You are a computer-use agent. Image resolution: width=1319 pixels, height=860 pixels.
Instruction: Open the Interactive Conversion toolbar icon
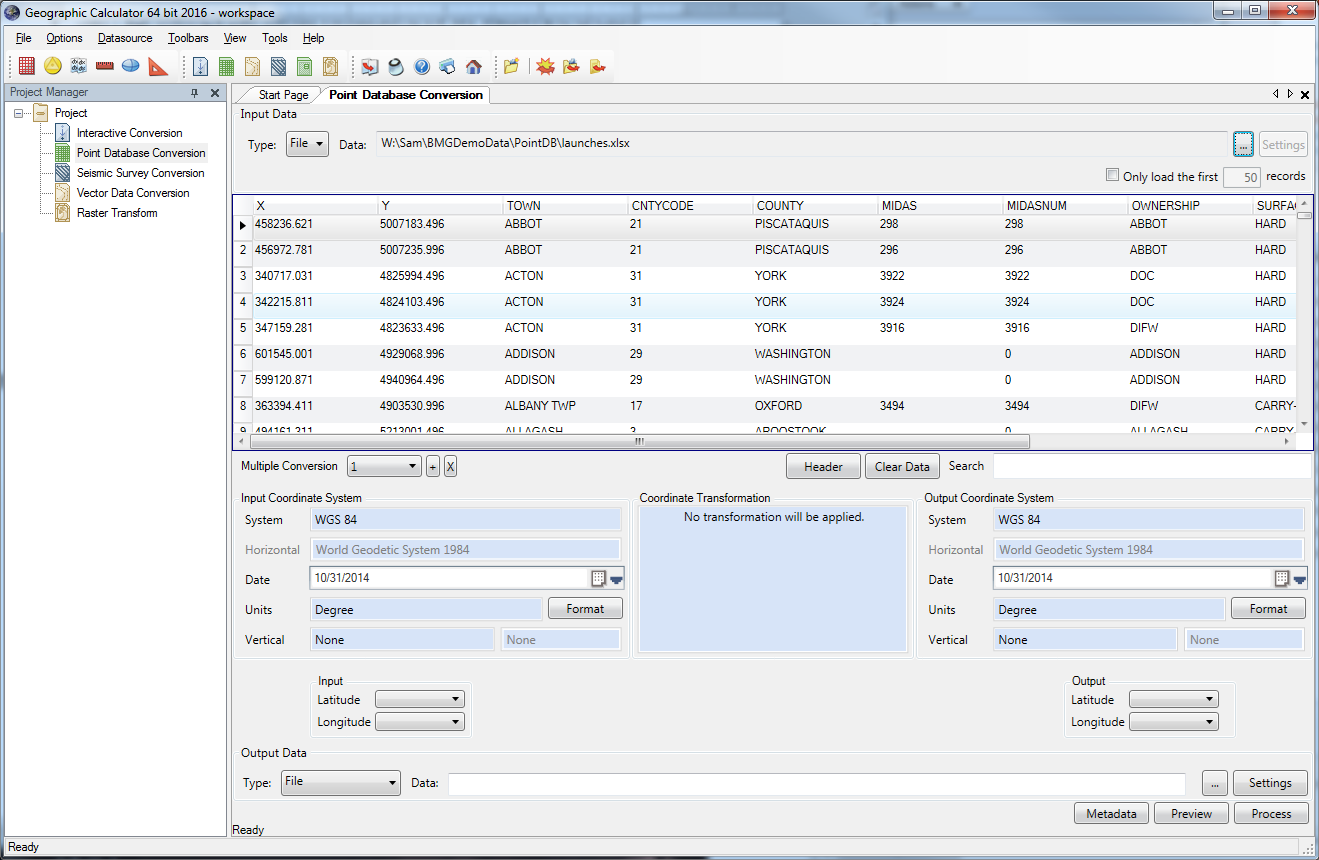(x=200, y=66)
